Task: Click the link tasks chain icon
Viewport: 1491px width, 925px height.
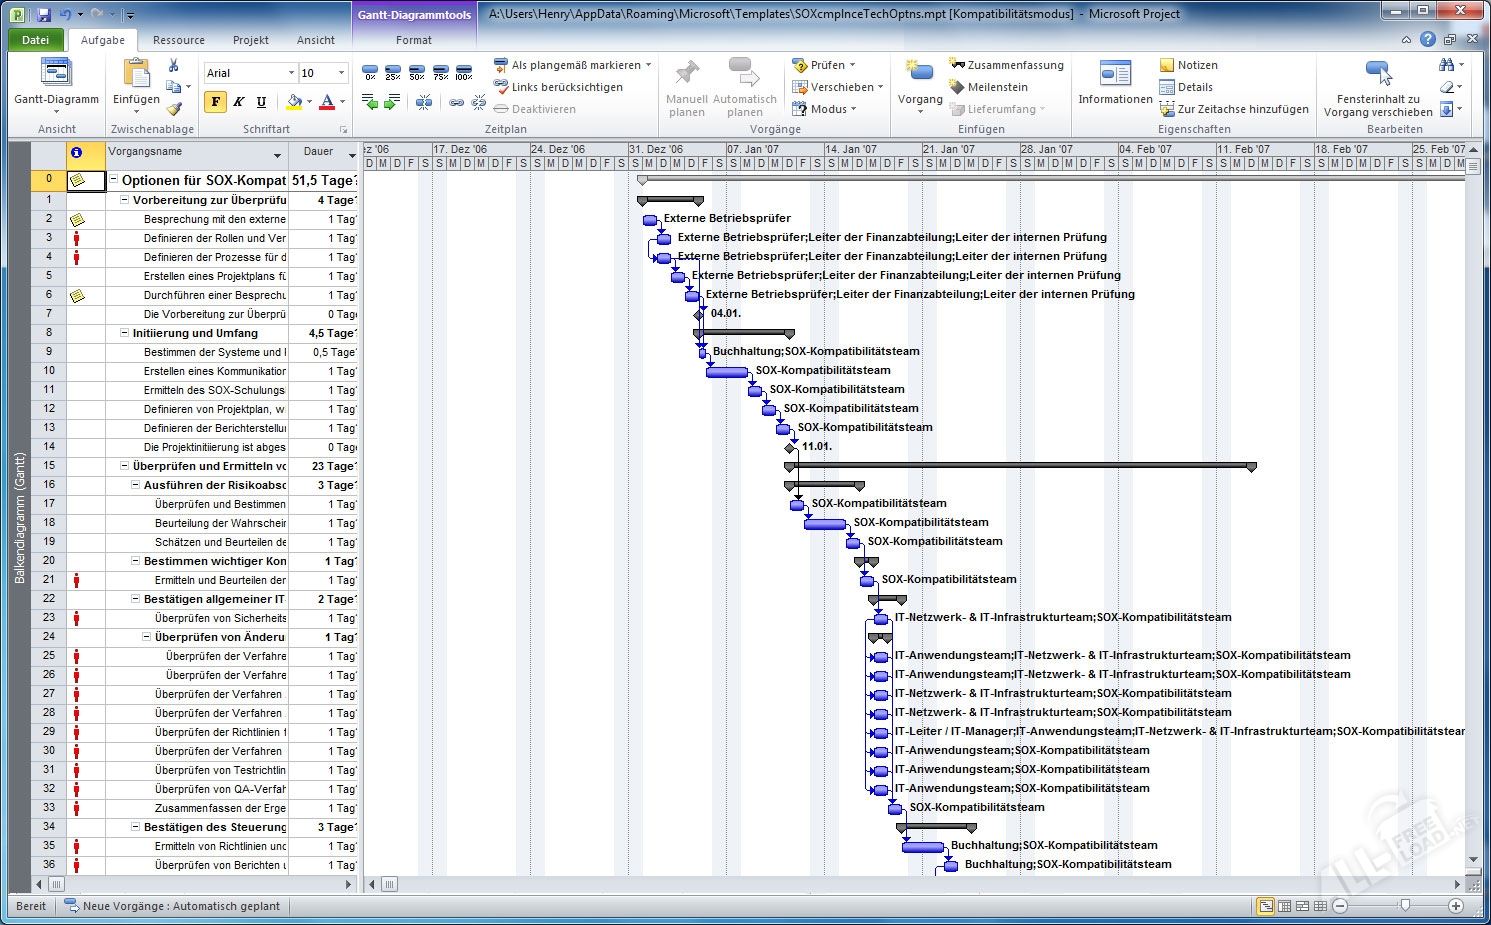Action: (x=456, y=102)
